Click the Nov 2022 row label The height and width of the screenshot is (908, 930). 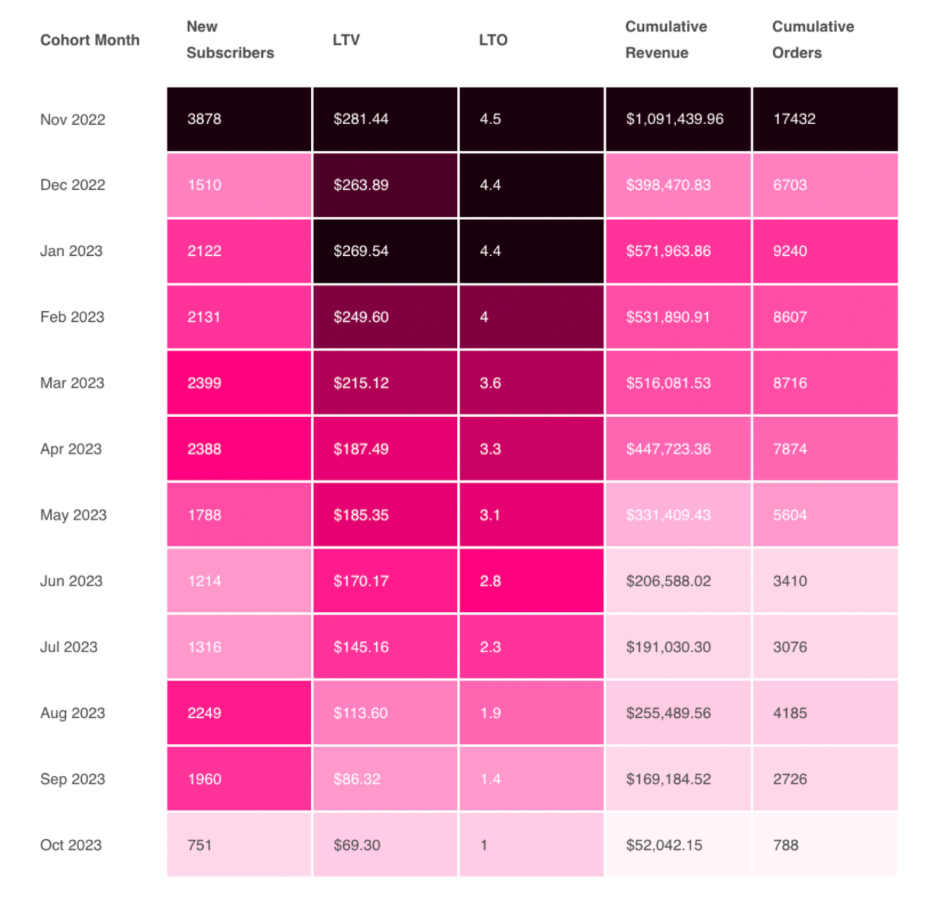(73, 119)
